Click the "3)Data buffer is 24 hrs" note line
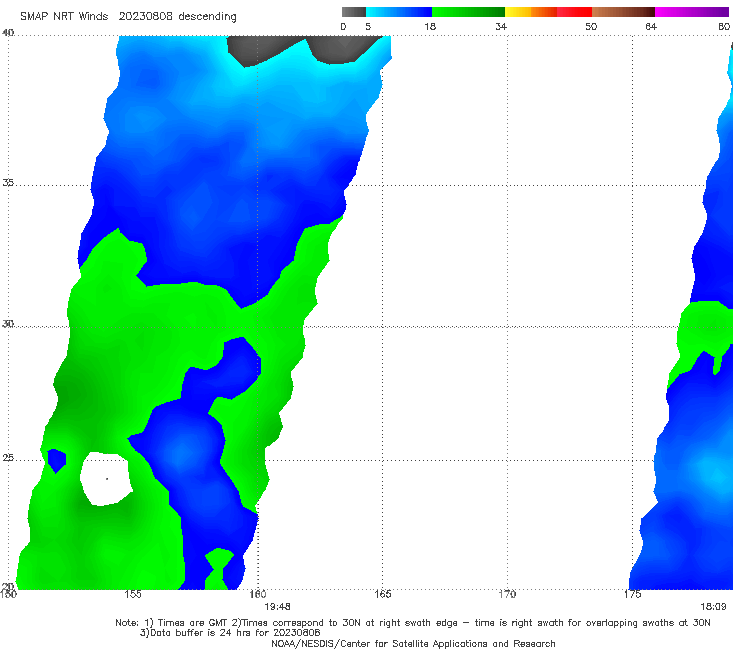 [x=230, y=633]
